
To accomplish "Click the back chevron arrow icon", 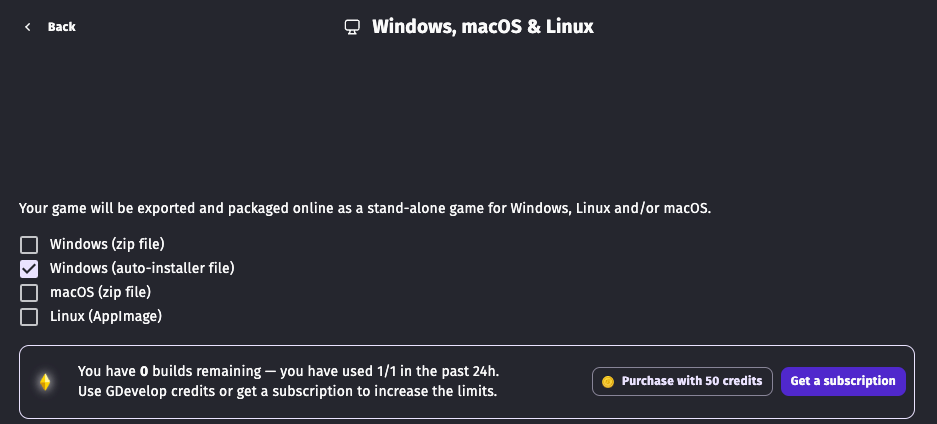I will (28, 27).
